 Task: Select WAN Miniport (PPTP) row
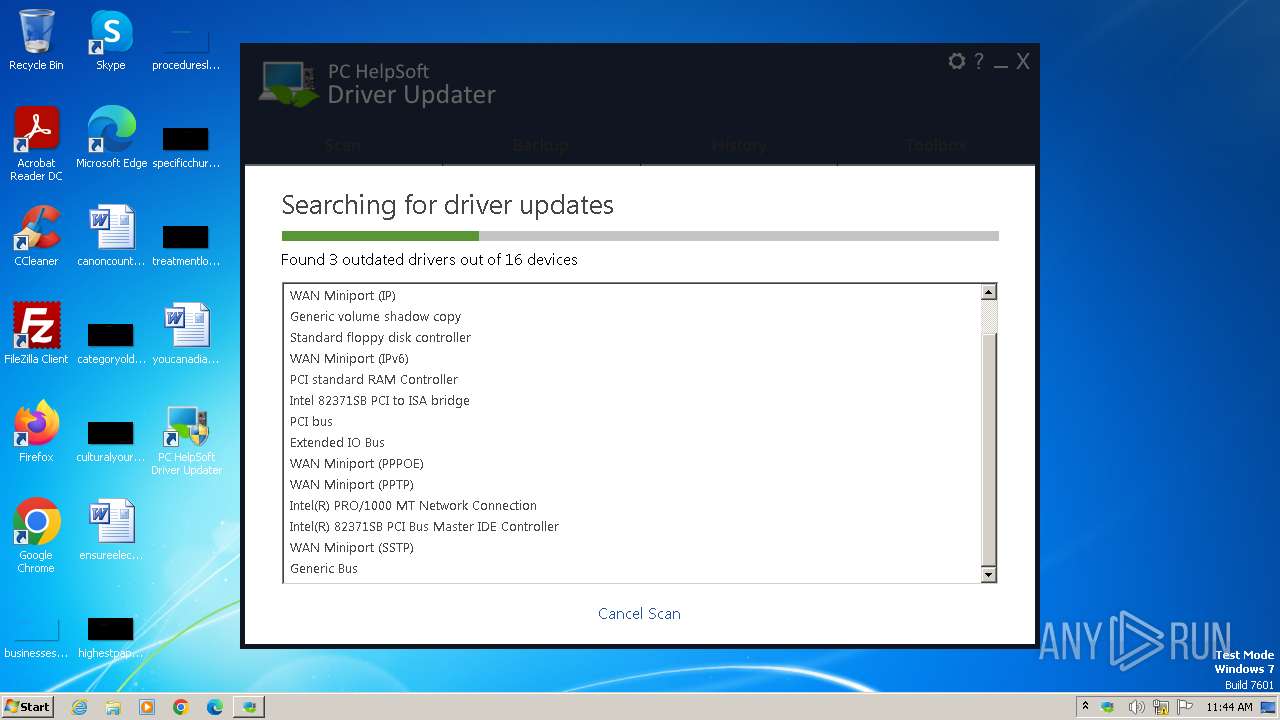coord(632,485)
